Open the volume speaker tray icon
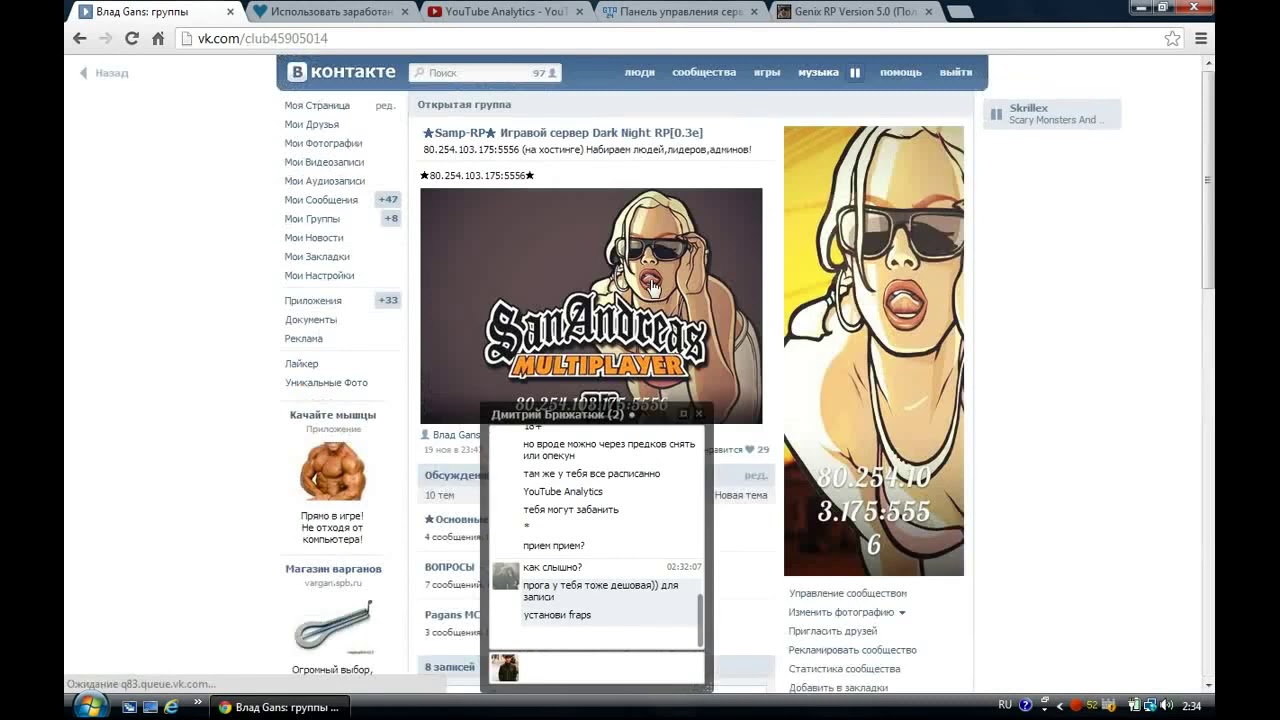Viewport: 1280px width, 720px height. coord(1167,705)
